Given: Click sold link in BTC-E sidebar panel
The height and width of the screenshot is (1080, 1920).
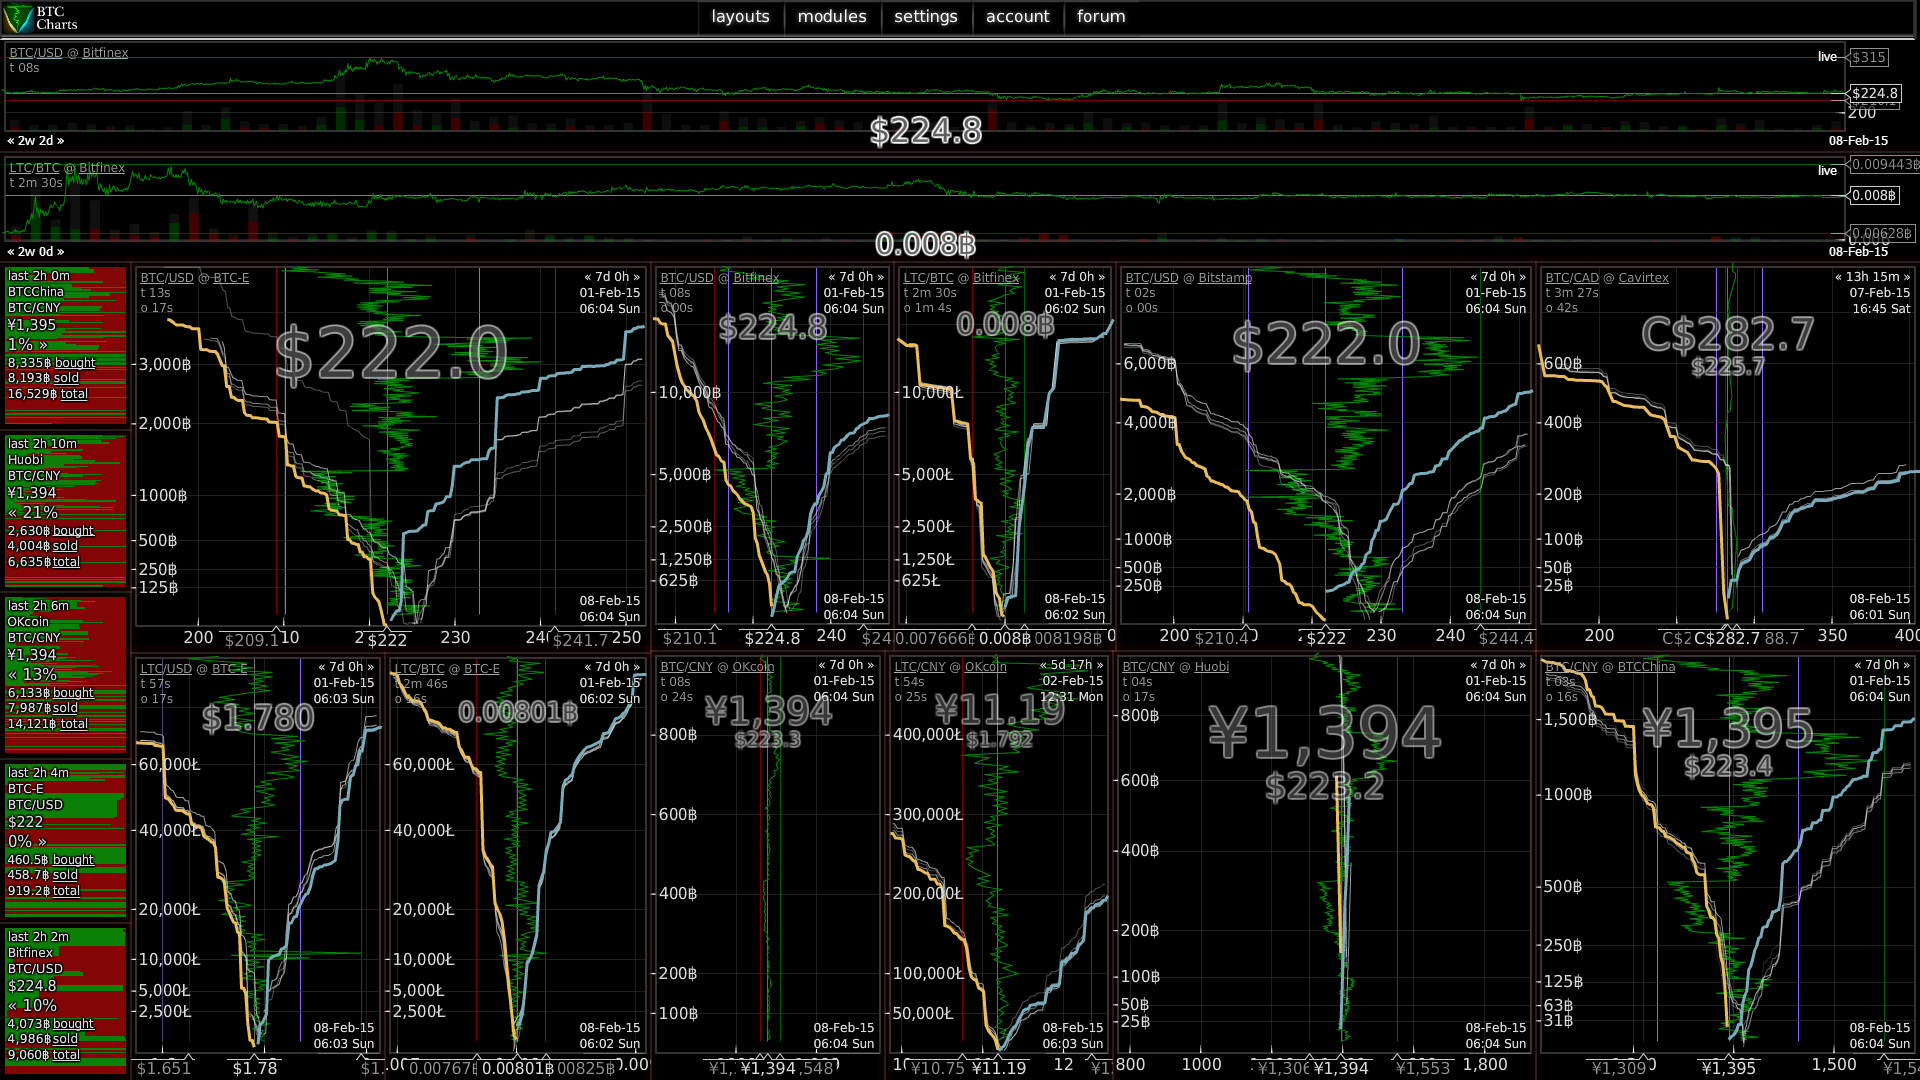Looking at the screenshot, I should coord(65,875).
